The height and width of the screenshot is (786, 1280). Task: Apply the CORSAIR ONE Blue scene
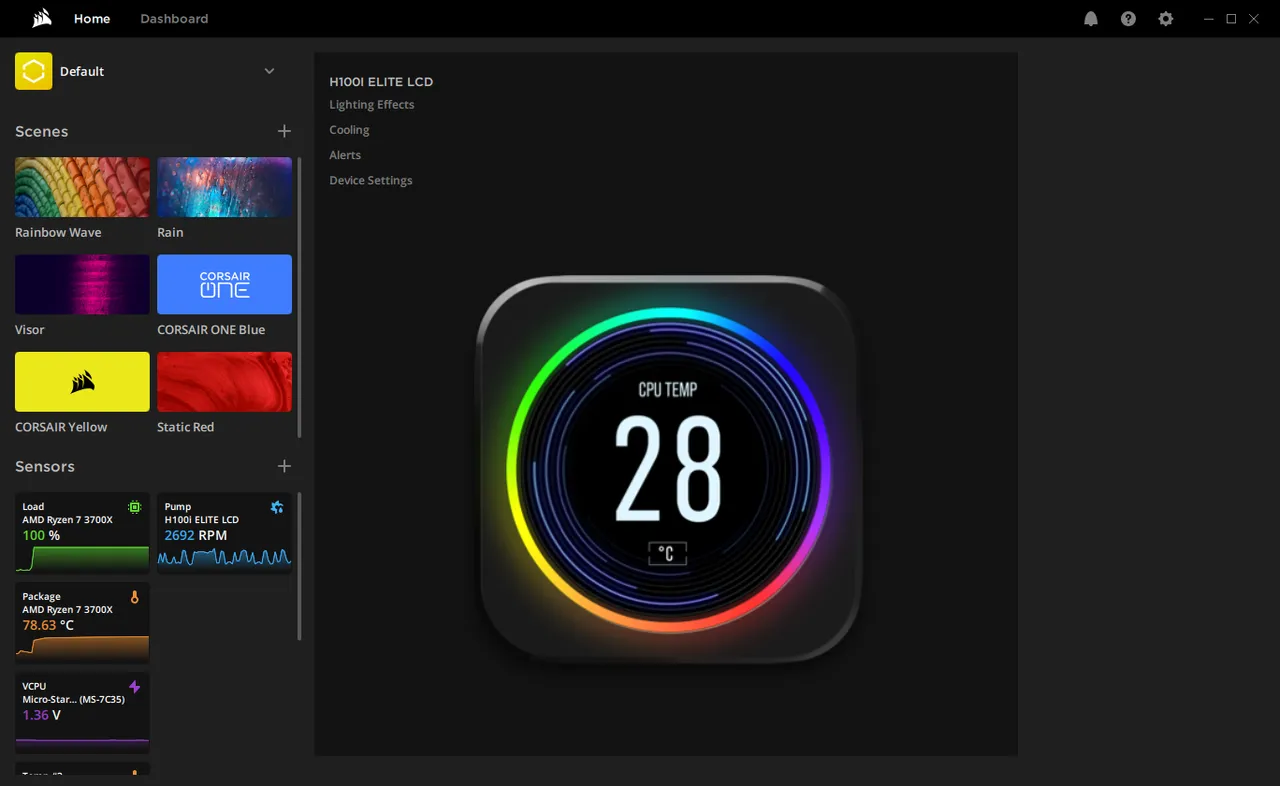pos(224,284)
